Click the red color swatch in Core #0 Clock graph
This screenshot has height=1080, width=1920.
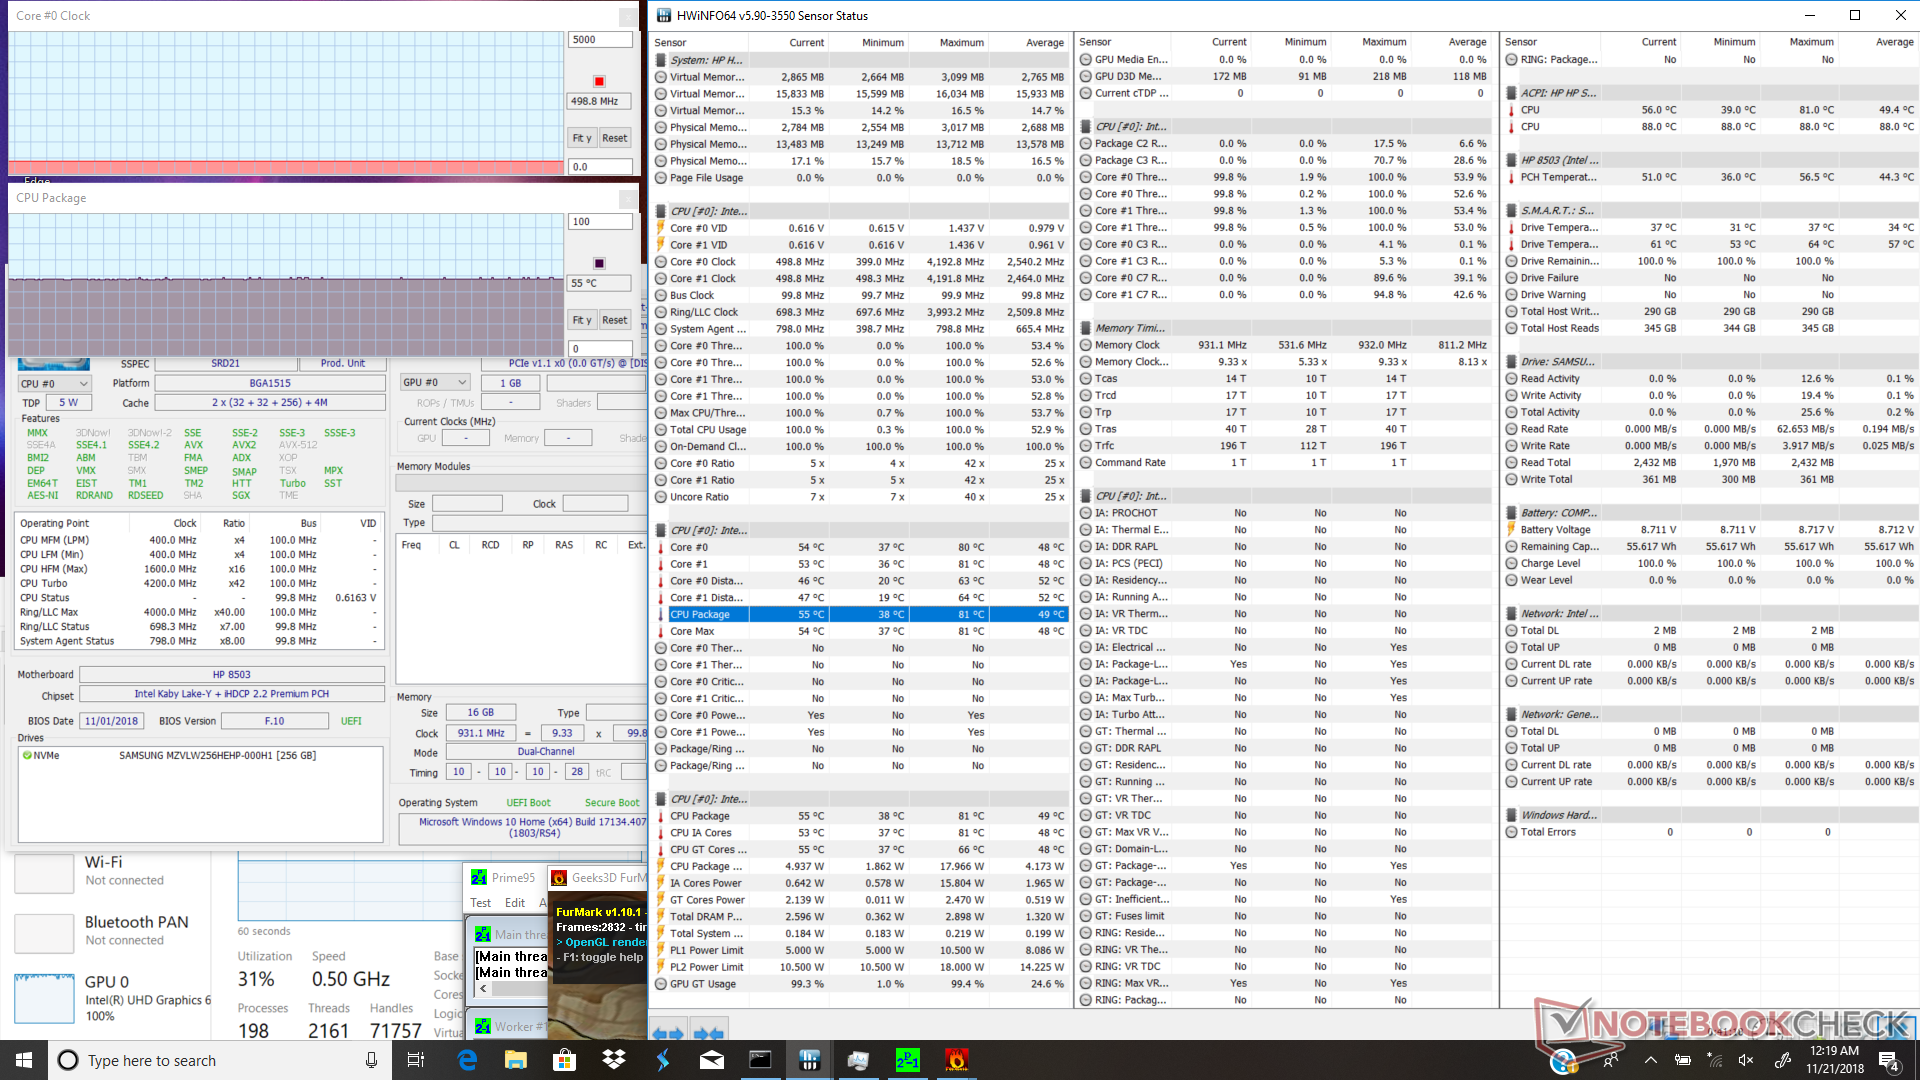(599, 81)
